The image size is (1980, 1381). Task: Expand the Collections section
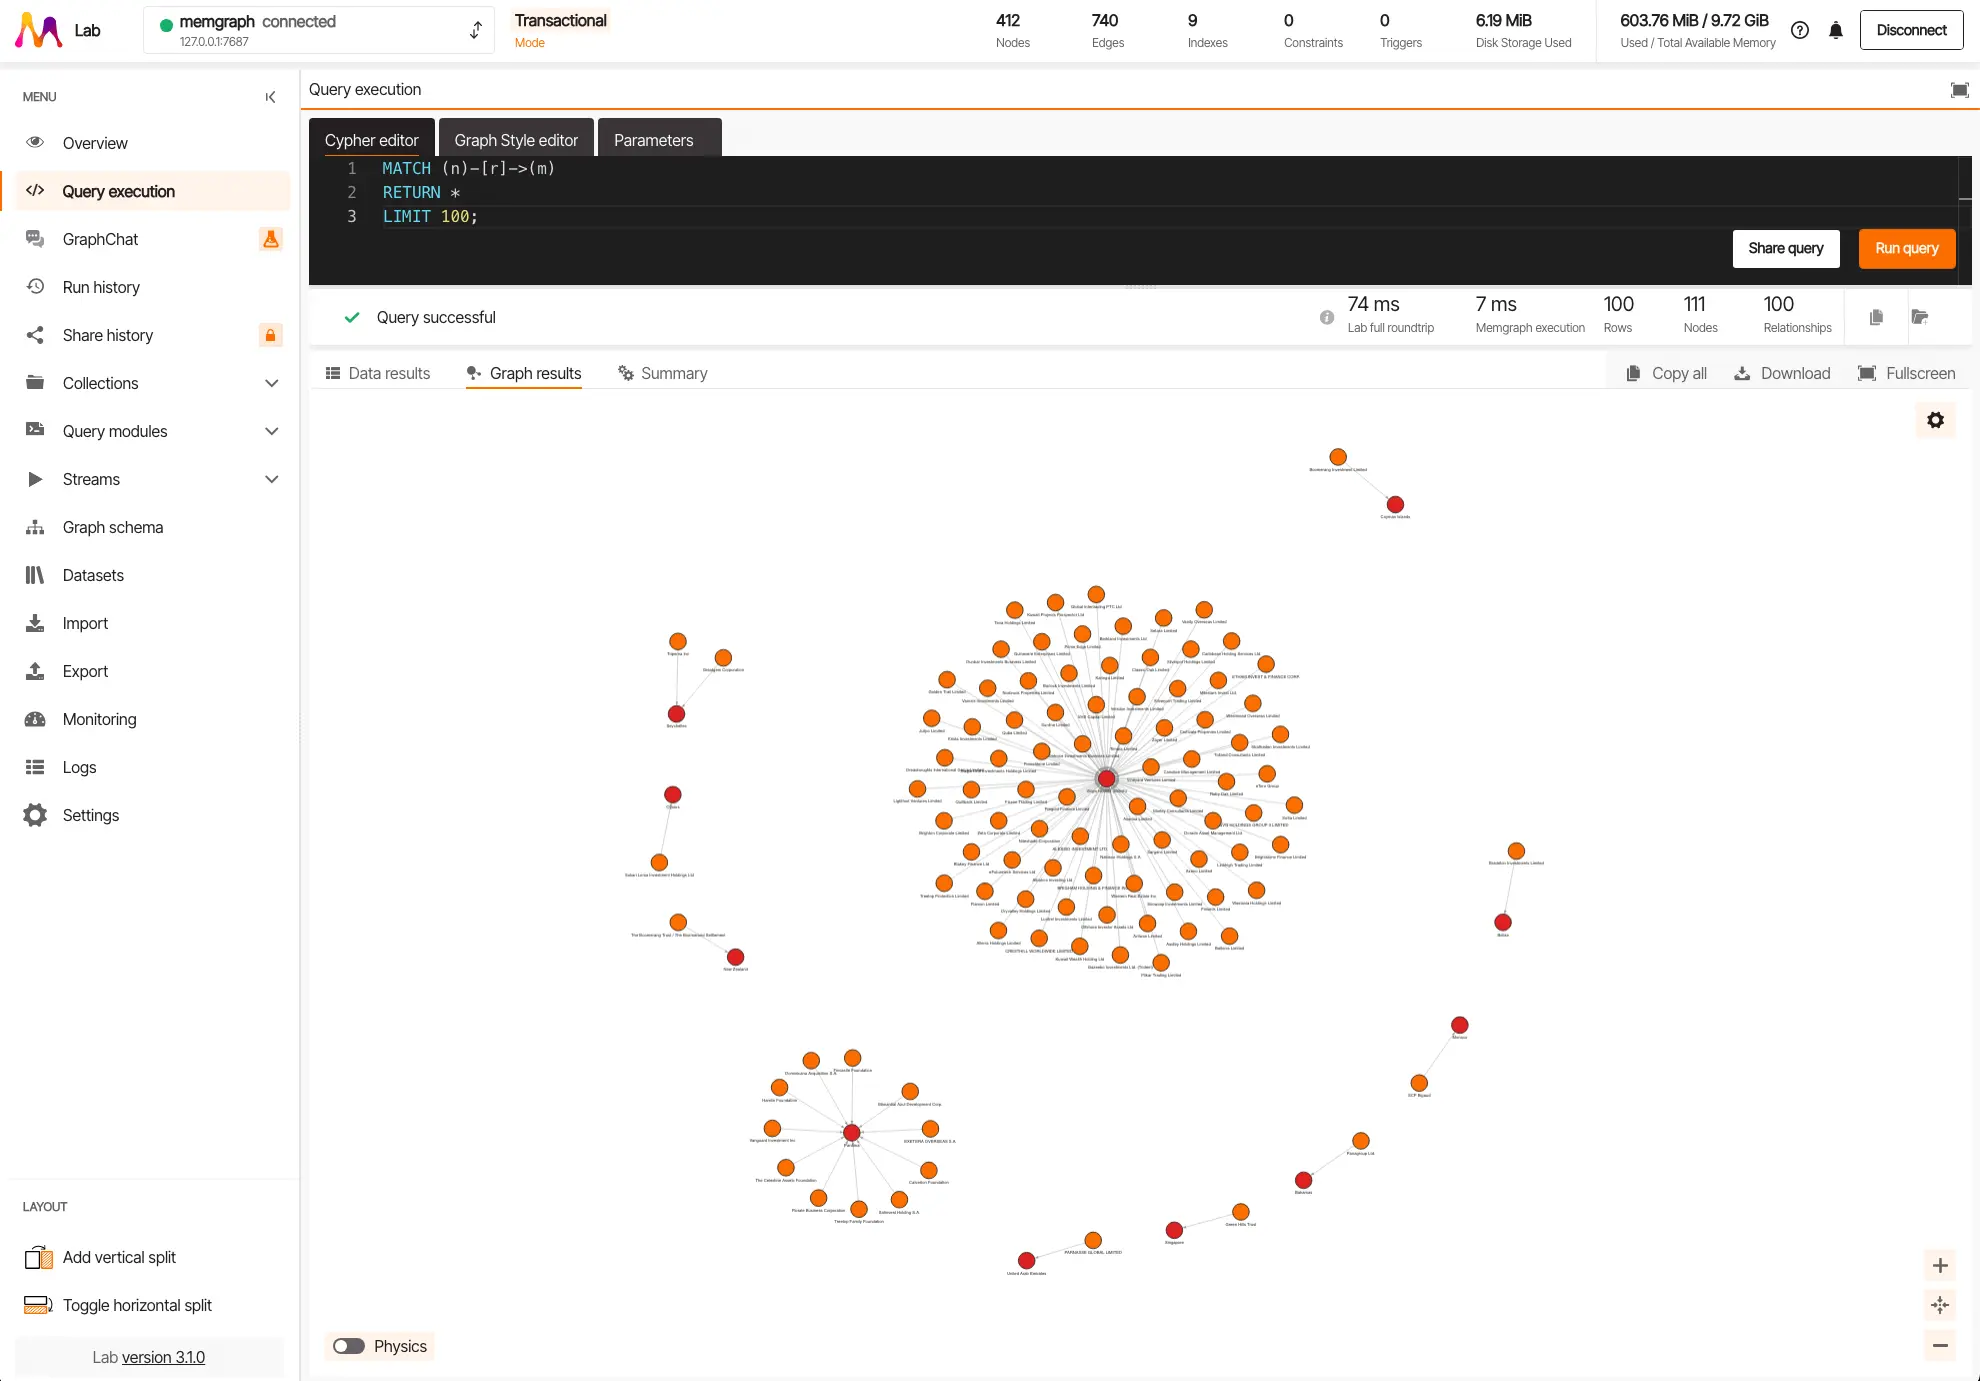pyautogui.click(x=271, y=383)
